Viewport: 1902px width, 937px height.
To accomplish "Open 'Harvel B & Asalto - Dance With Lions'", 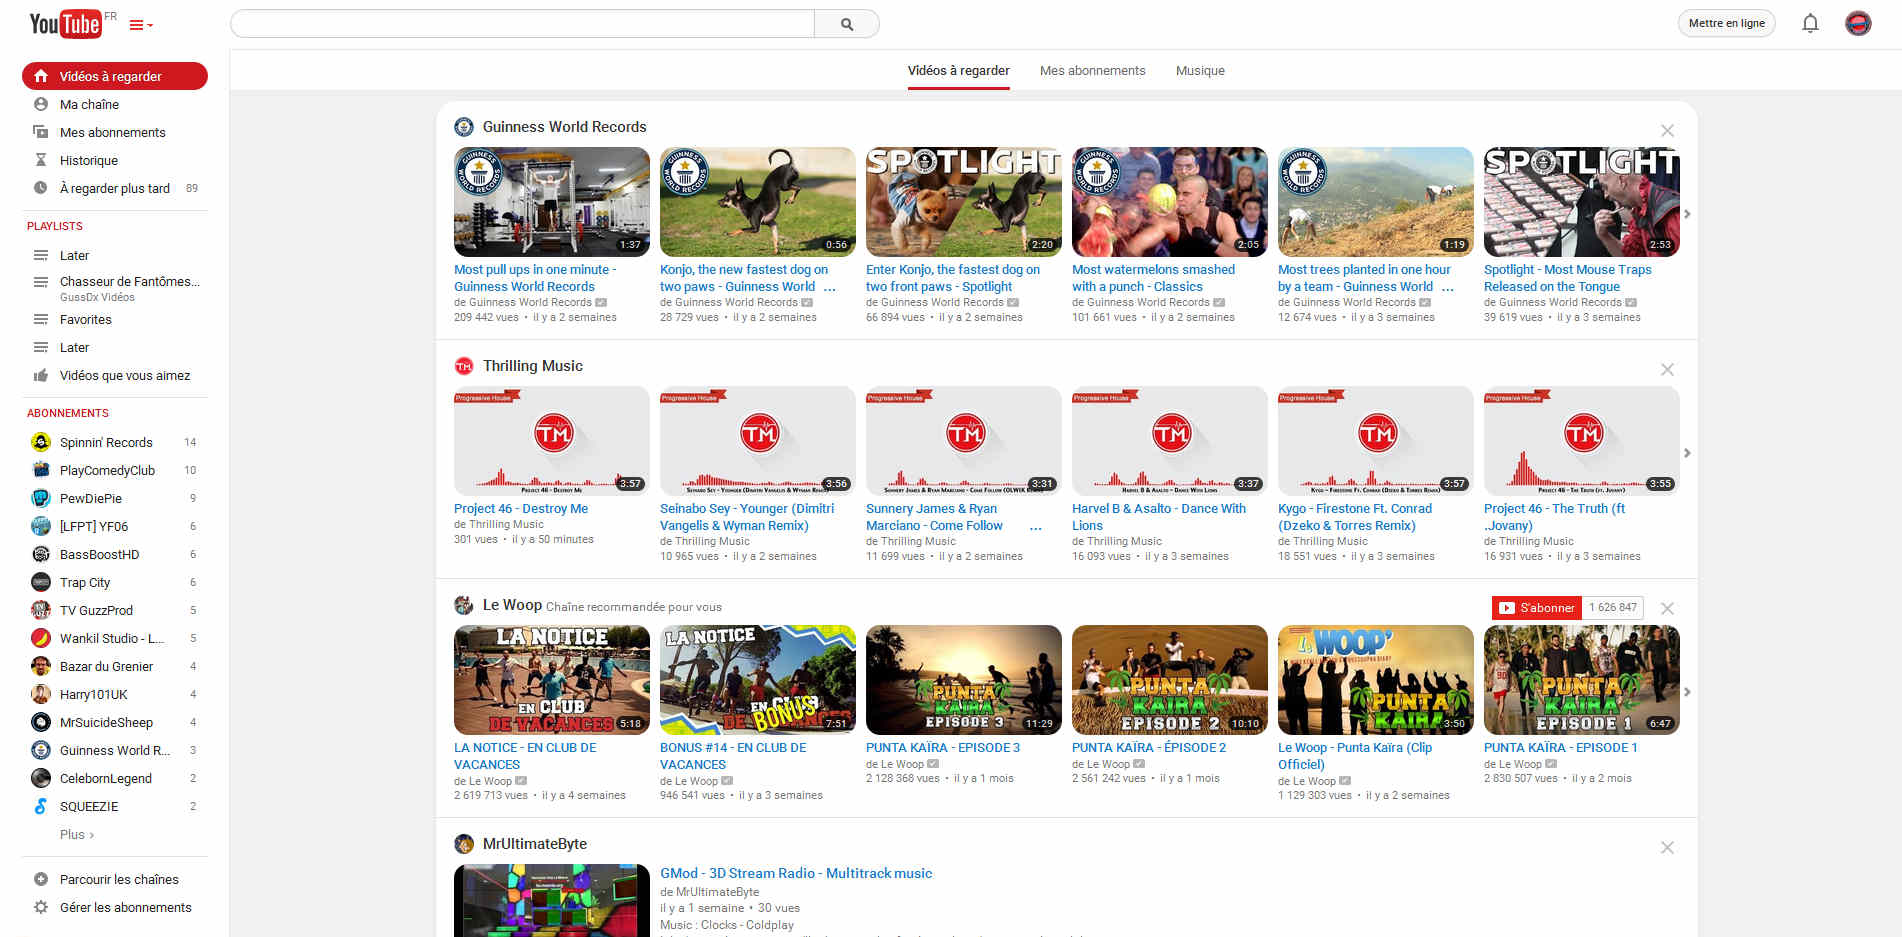I will point(1159,517).
